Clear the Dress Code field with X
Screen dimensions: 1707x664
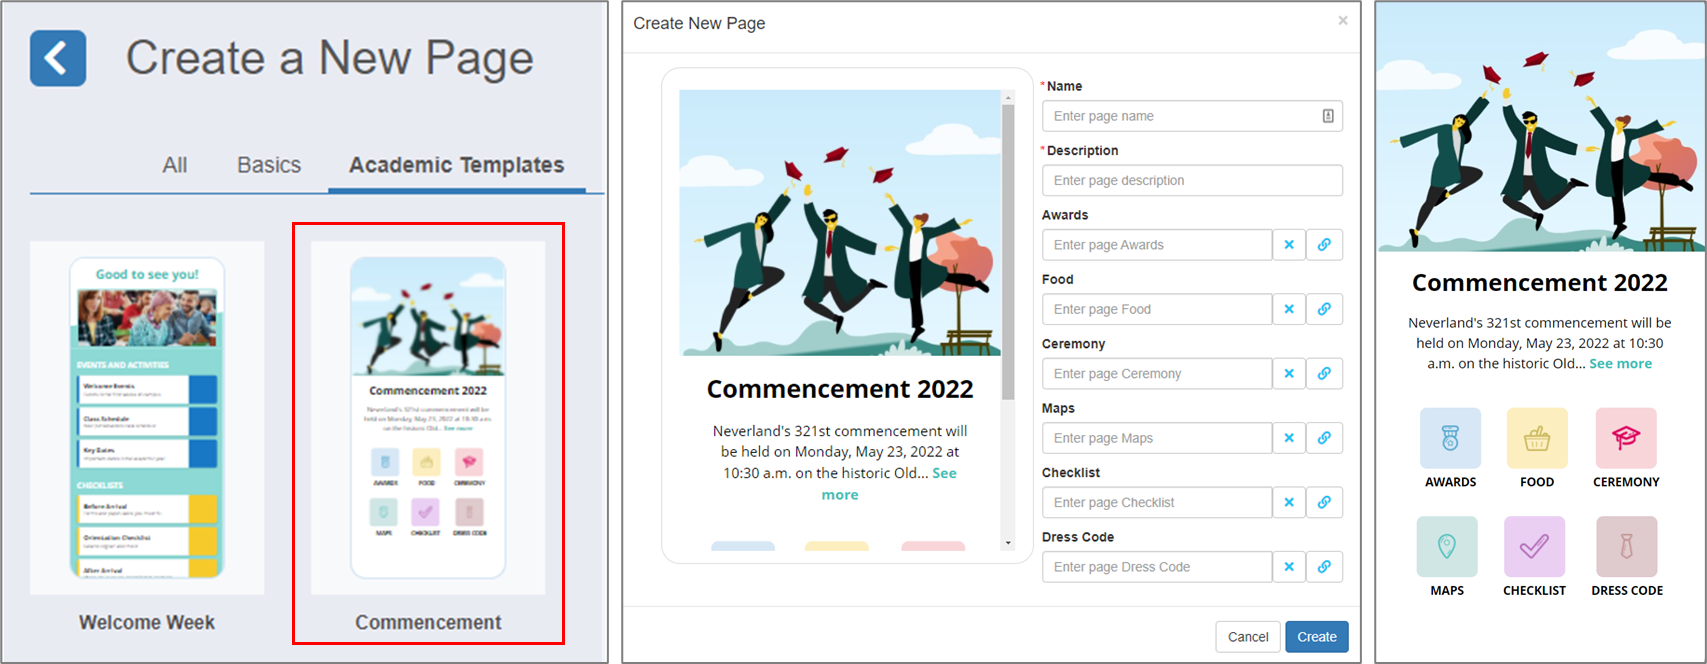pos(1289,567)
